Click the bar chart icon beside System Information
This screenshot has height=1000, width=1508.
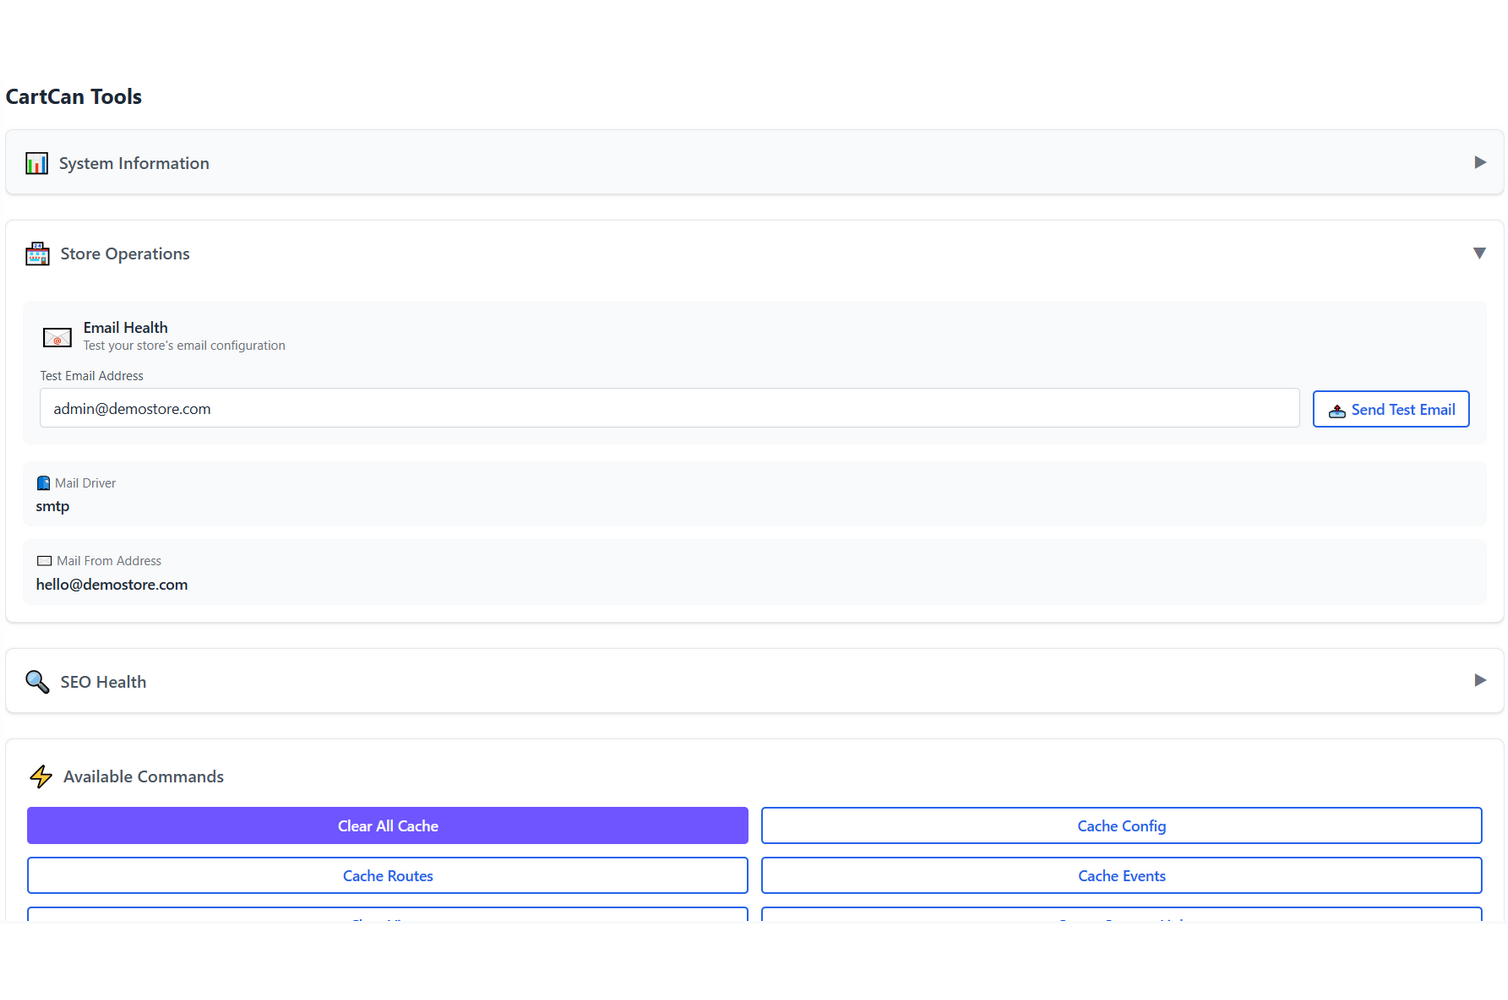[x=36, y=162]
